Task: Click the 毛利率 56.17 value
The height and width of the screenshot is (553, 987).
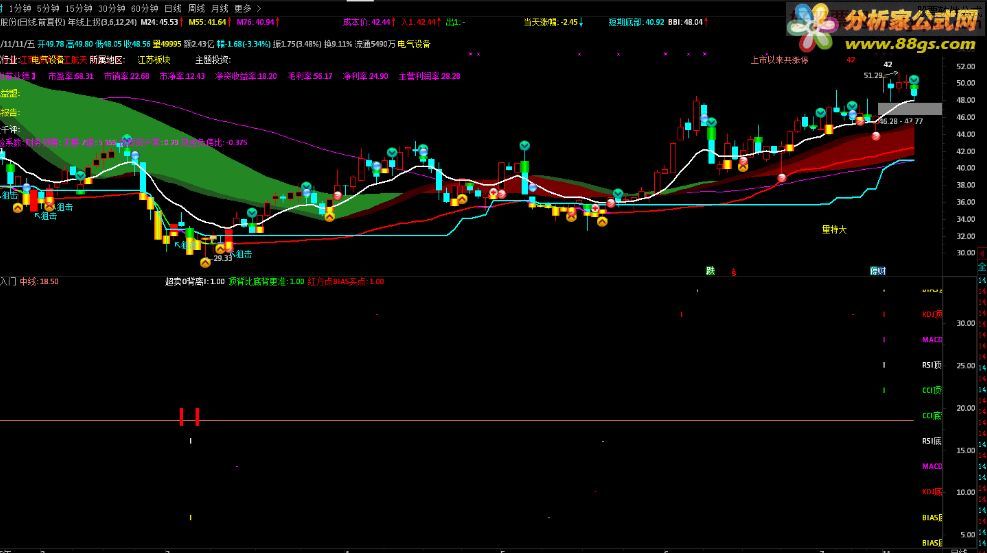Action: (x=310, y=76)
